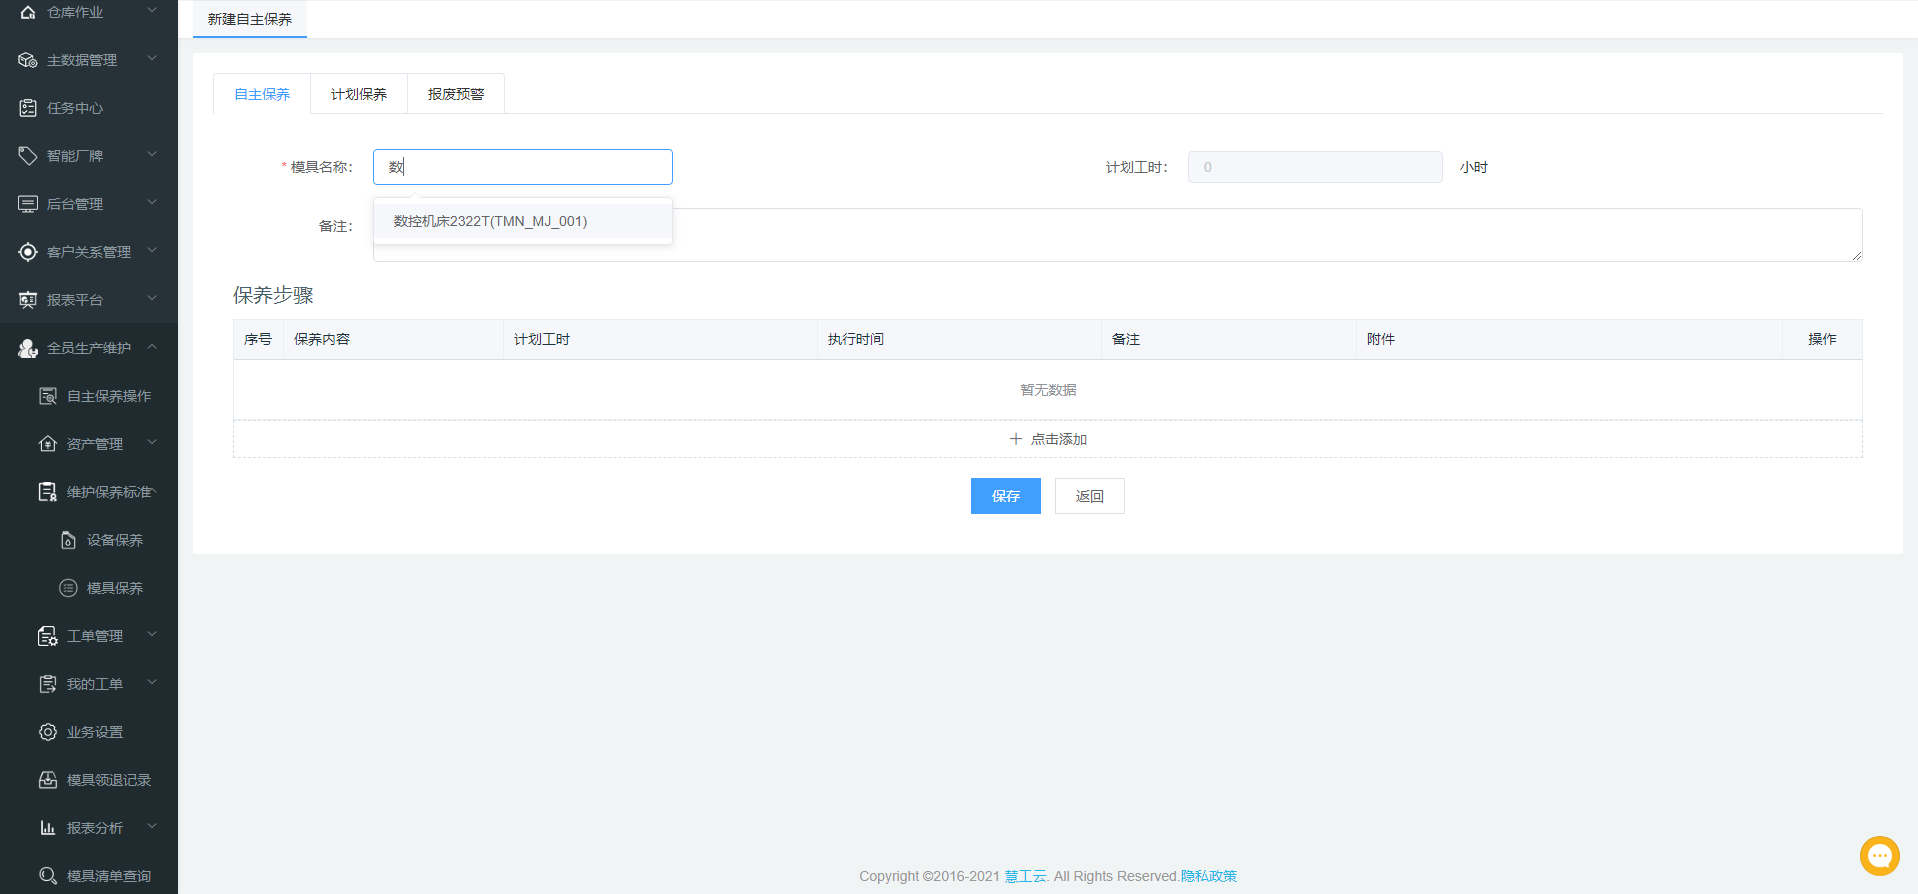Click the 模具保养 circle icon
The width and height of the screenshot is (1918, 894).
click(68, 588)
